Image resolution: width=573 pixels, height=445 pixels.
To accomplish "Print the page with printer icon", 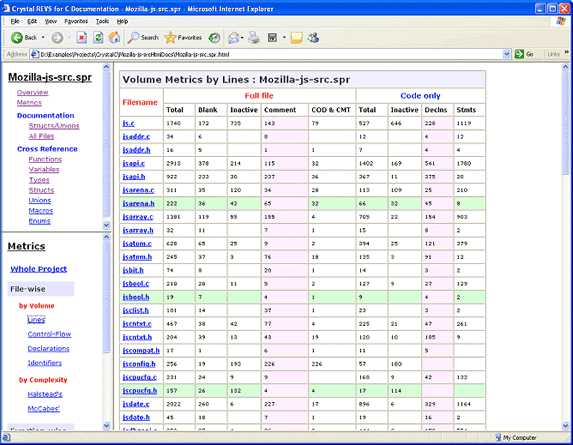I will tap(254, 37).
